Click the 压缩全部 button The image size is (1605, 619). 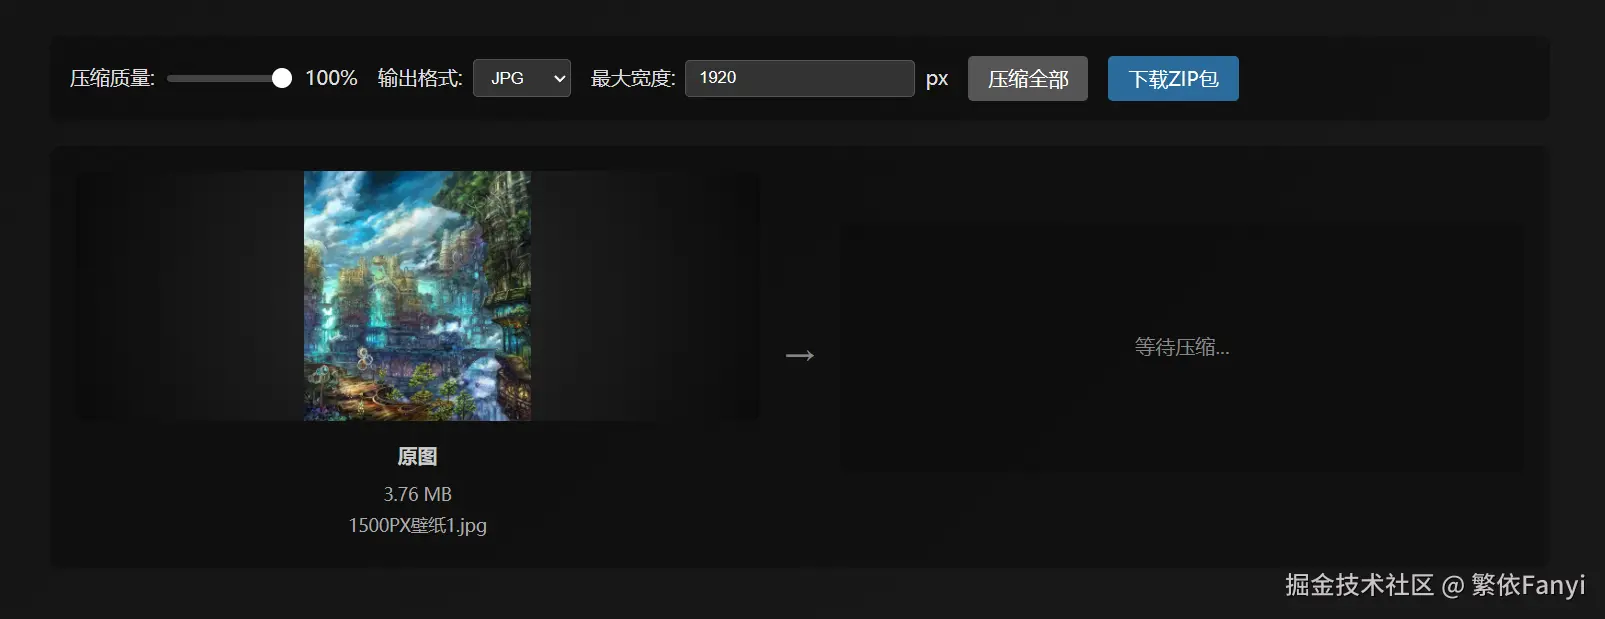1028,79
